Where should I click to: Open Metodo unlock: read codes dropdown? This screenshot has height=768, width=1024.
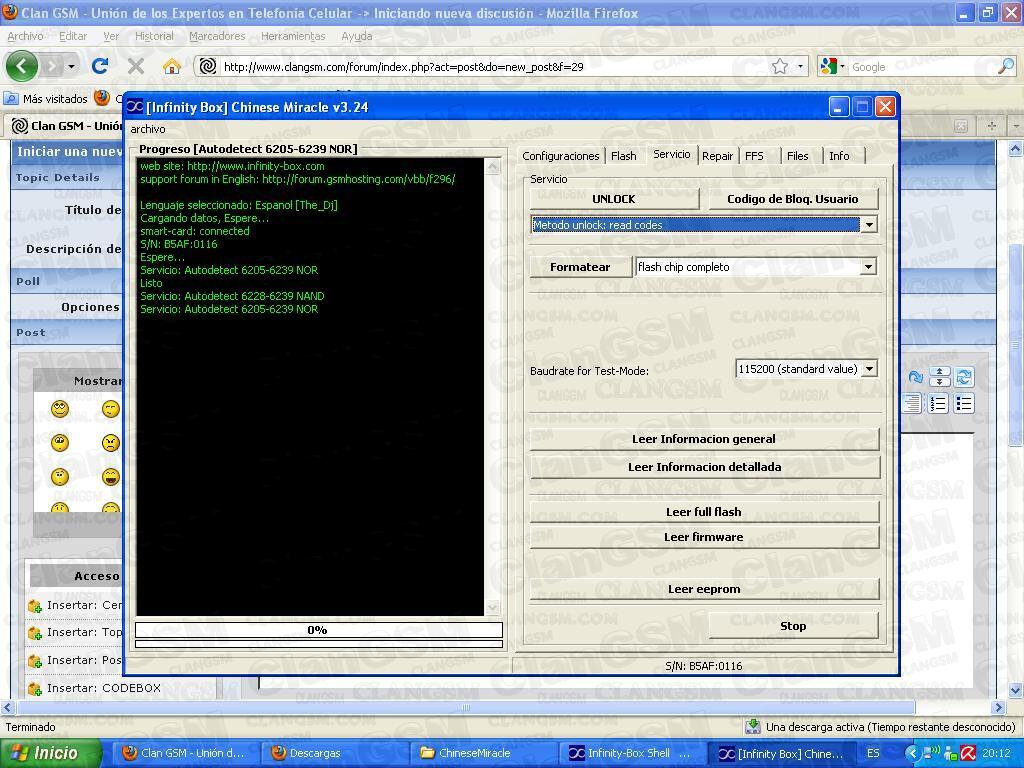point(869,225)
